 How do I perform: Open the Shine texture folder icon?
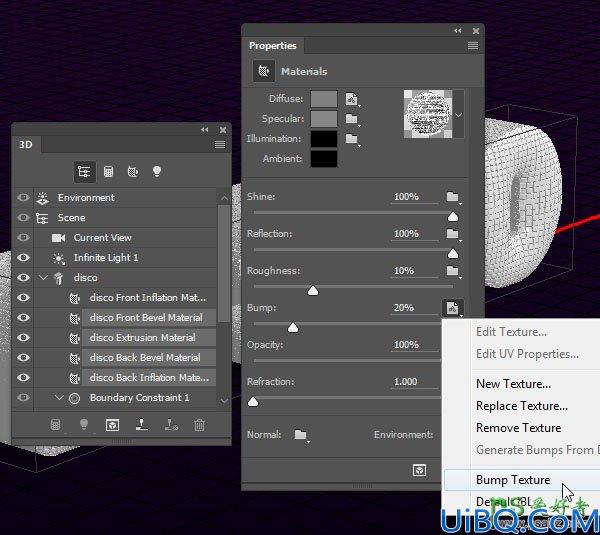453,197
